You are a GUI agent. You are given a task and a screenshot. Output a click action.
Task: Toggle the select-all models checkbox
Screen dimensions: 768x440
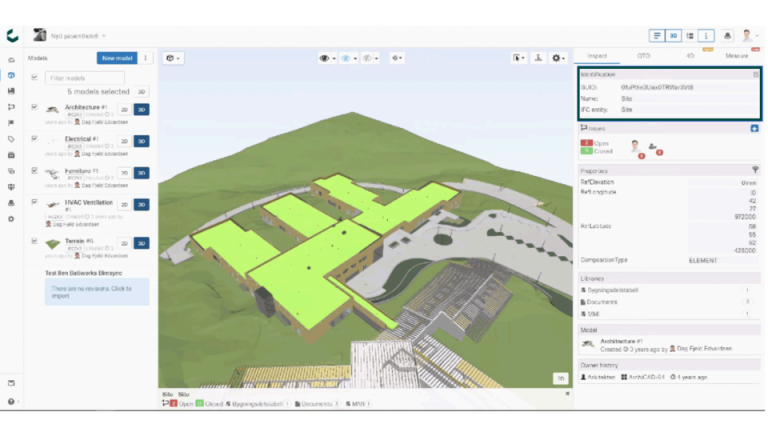click(35, 77)
